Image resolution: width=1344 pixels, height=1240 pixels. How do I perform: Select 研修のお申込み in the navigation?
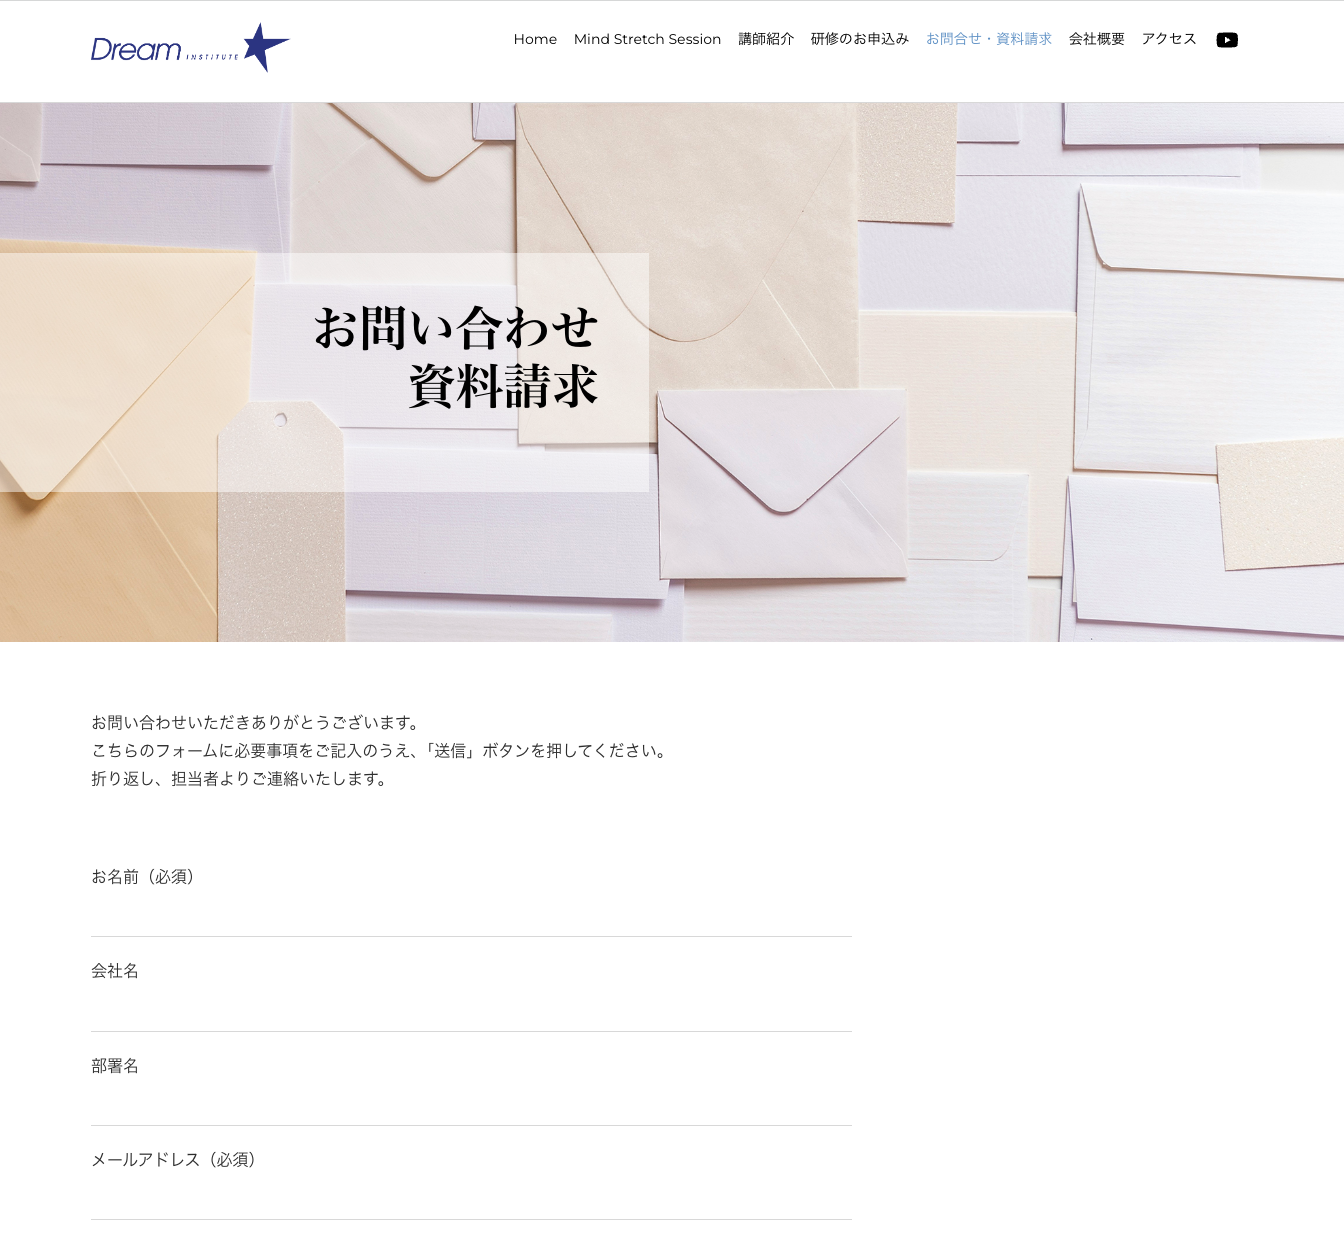[860, 39]
